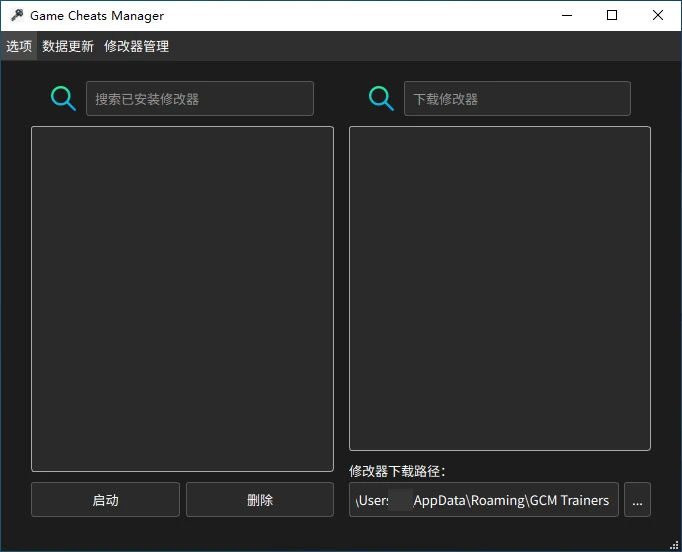Browse for download folder with the ... button
The height and width of the screenshot is (552, 682).
tap(637, 500)
